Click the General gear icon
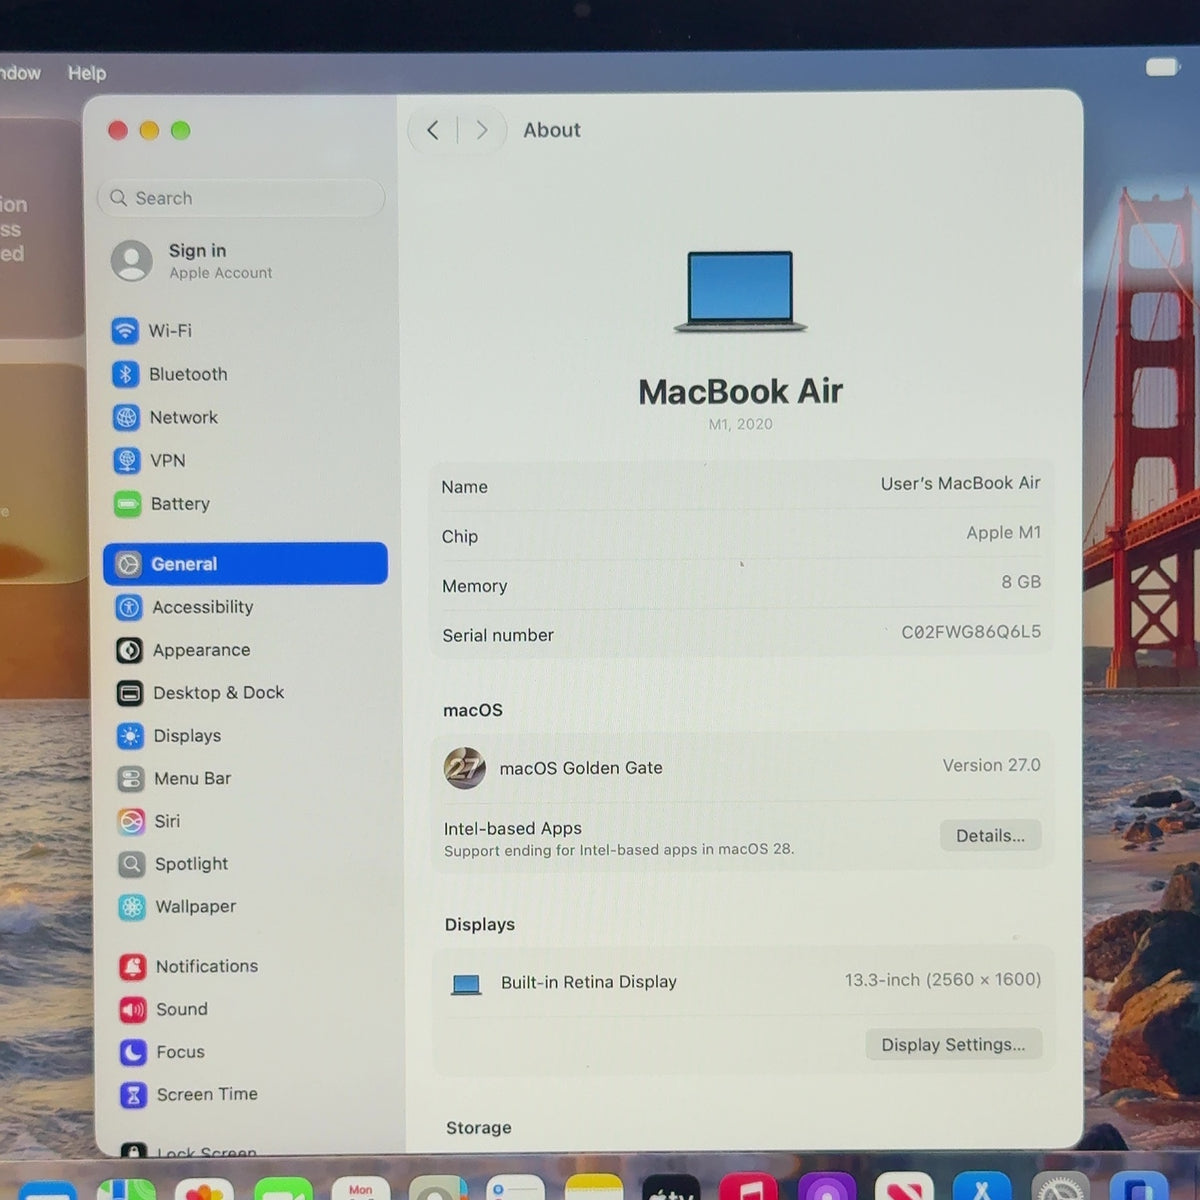Screen dimensions: 1200x1200 (128, 564)
